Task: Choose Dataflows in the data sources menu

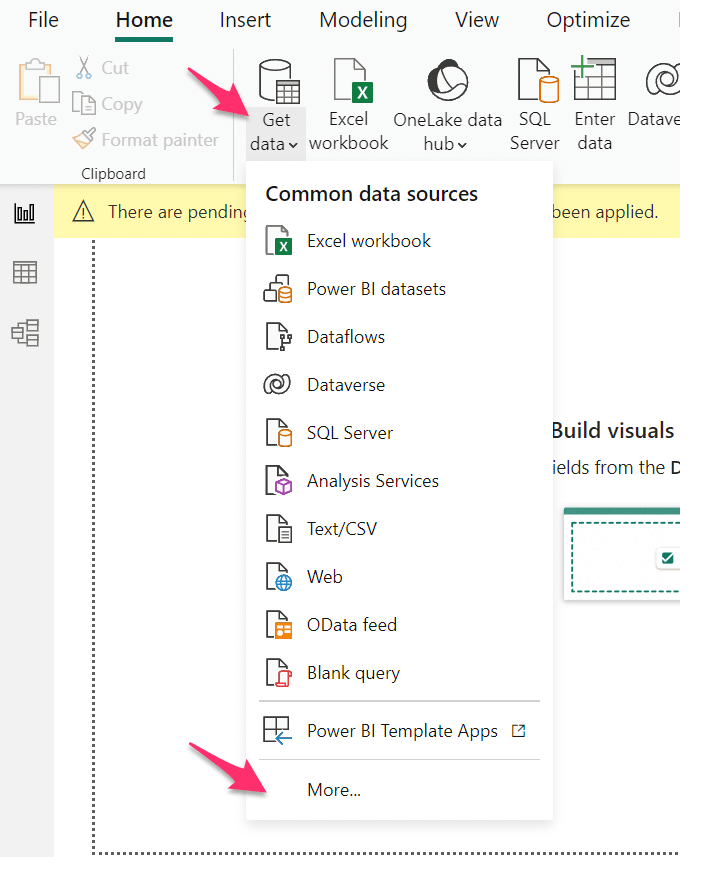Action: click(x=399, y=337)
